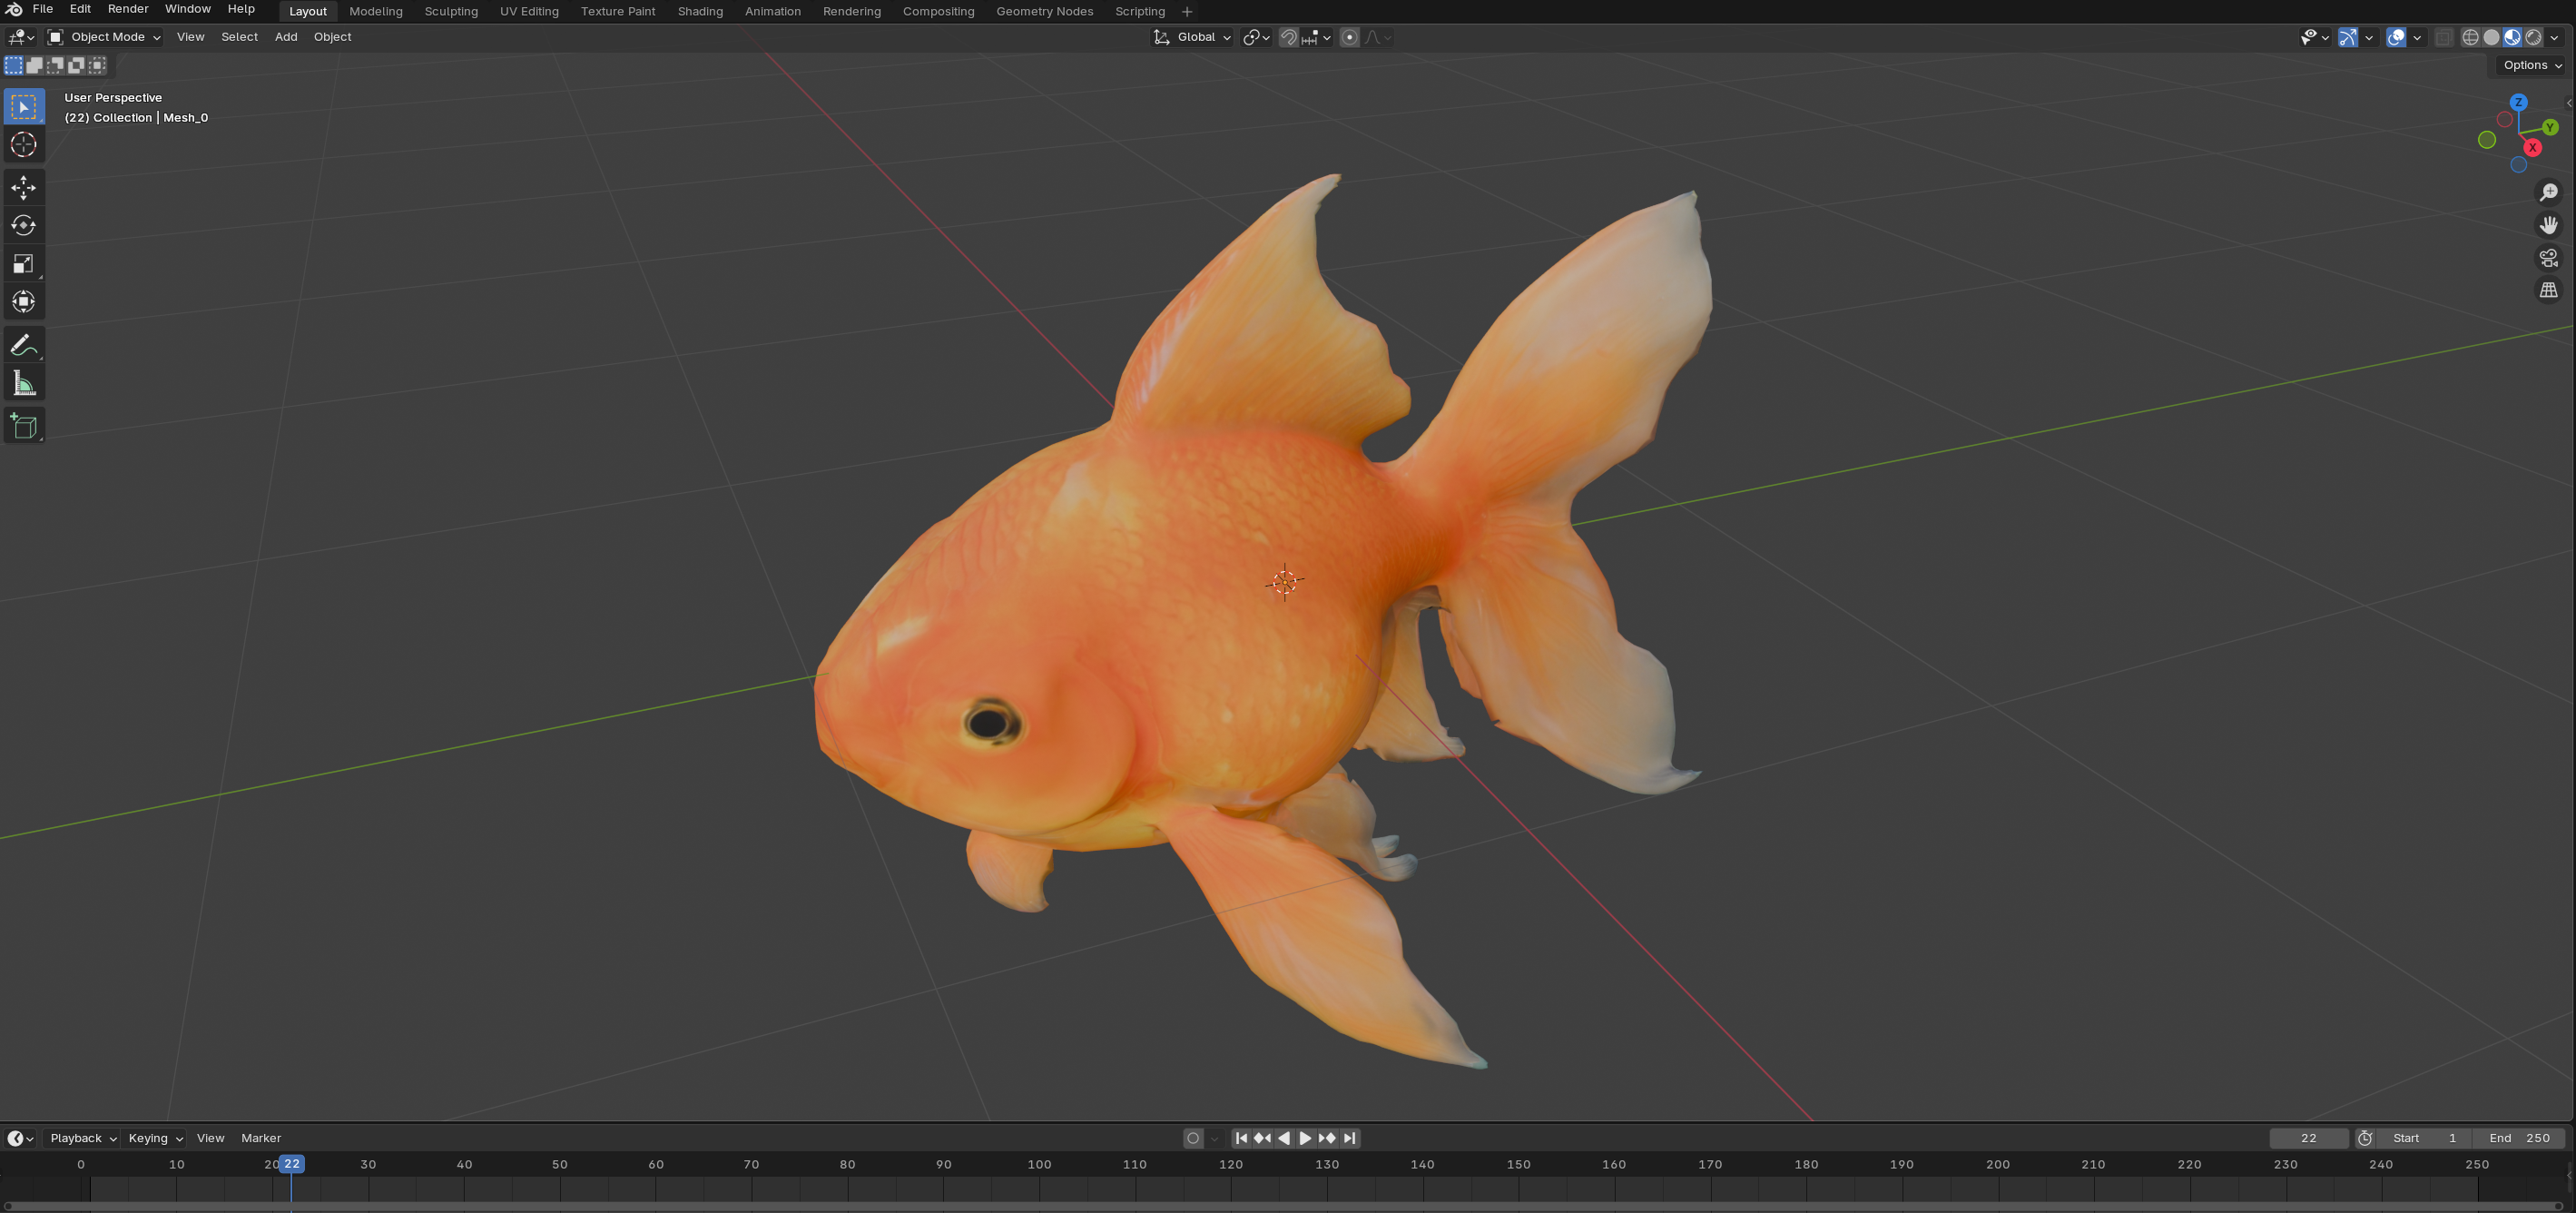
Task: Activate the Move tool
Action: tap(24, 187)
